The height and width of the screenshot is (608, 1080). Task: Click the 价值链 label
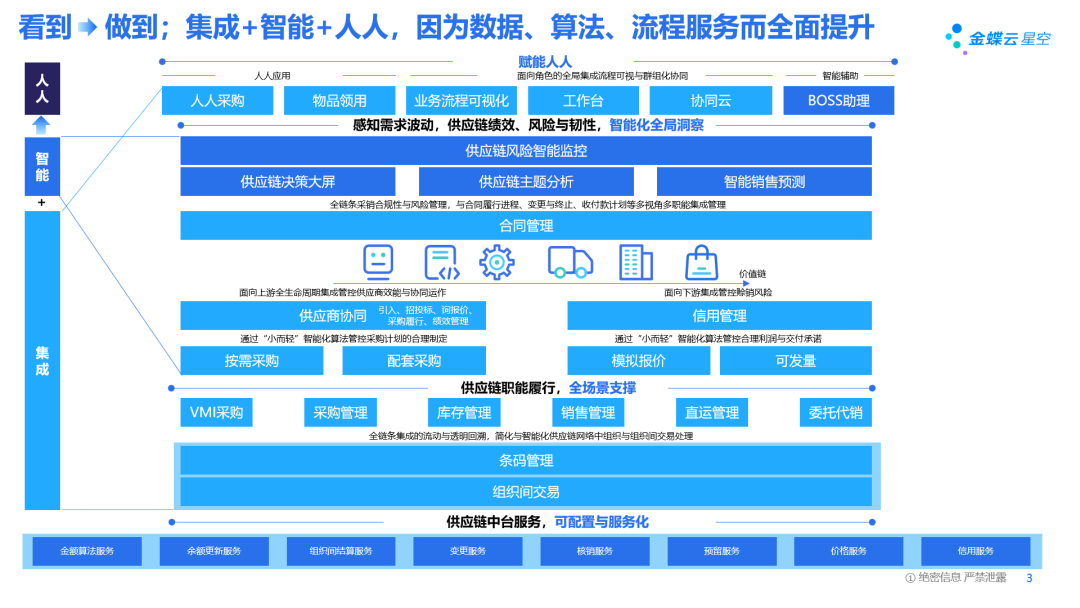click(753, 274)
